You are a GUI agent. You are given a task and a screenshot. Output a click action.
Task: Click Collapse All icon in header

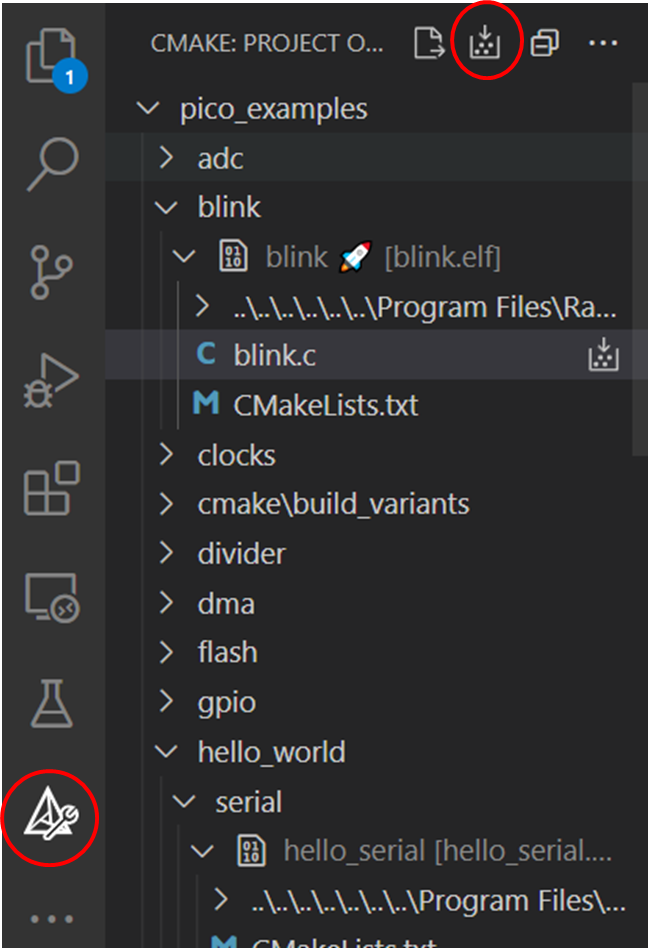(545, 43)
